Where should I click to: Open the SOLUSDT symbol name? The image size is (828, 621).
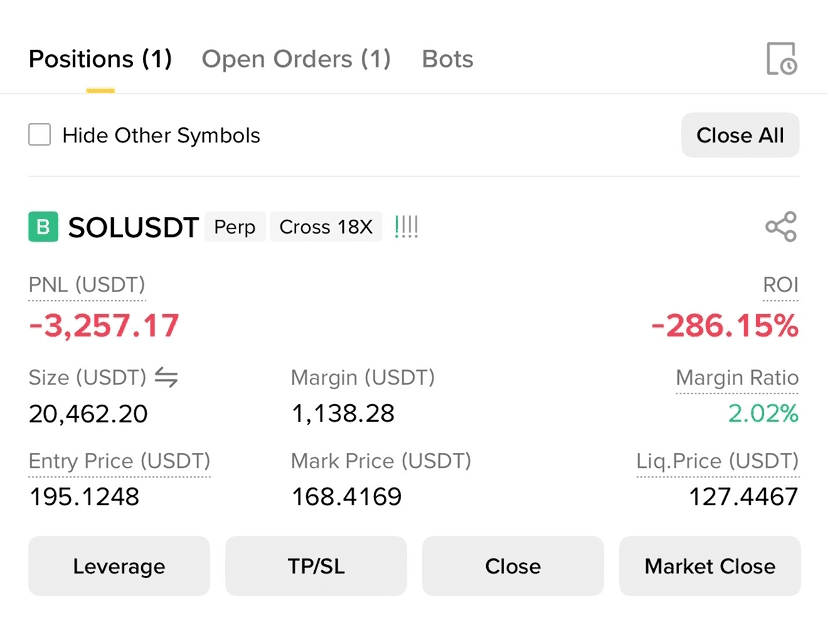pyautogui.click(x=134, y=227)
